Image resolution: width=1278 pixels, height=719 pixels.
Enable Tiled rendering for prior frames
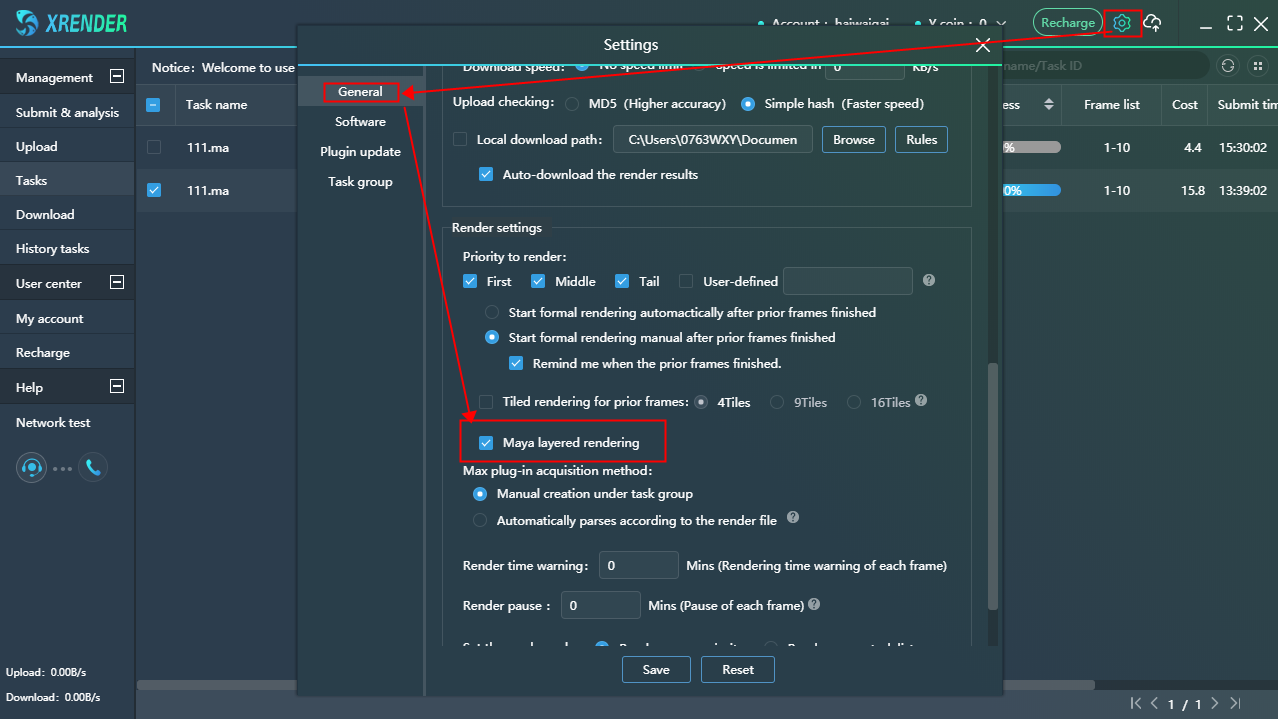pyautogui.click(x=486, y=402)
